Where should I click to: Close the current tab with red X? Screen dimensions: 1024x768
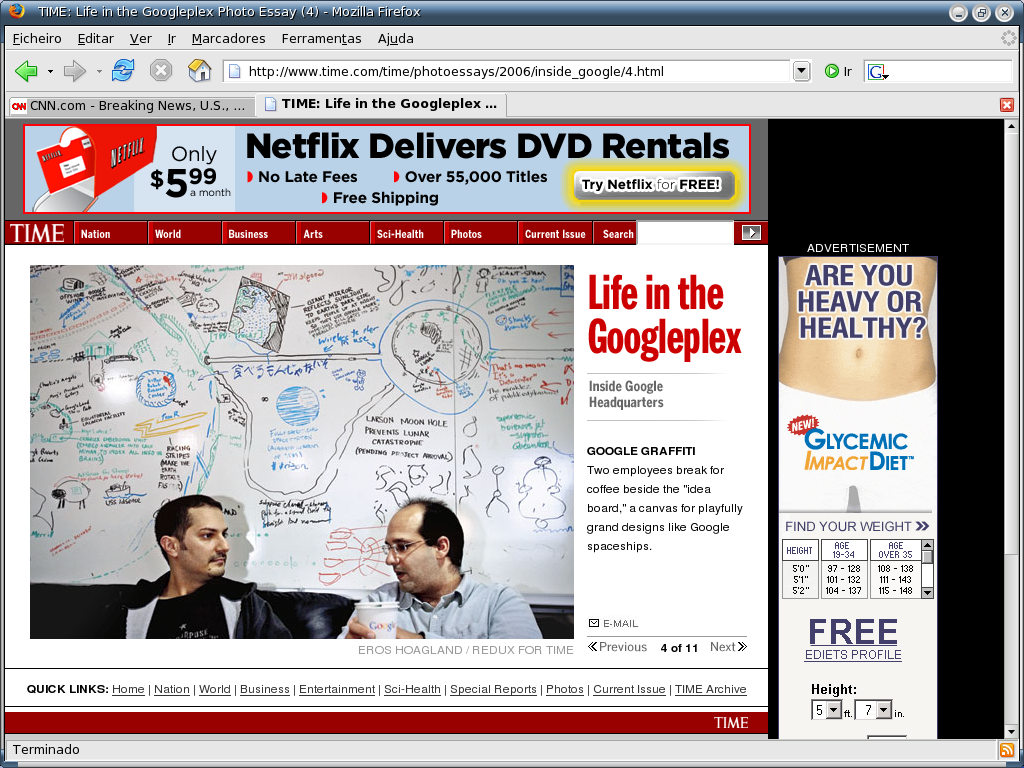(x=1006, y=105)
